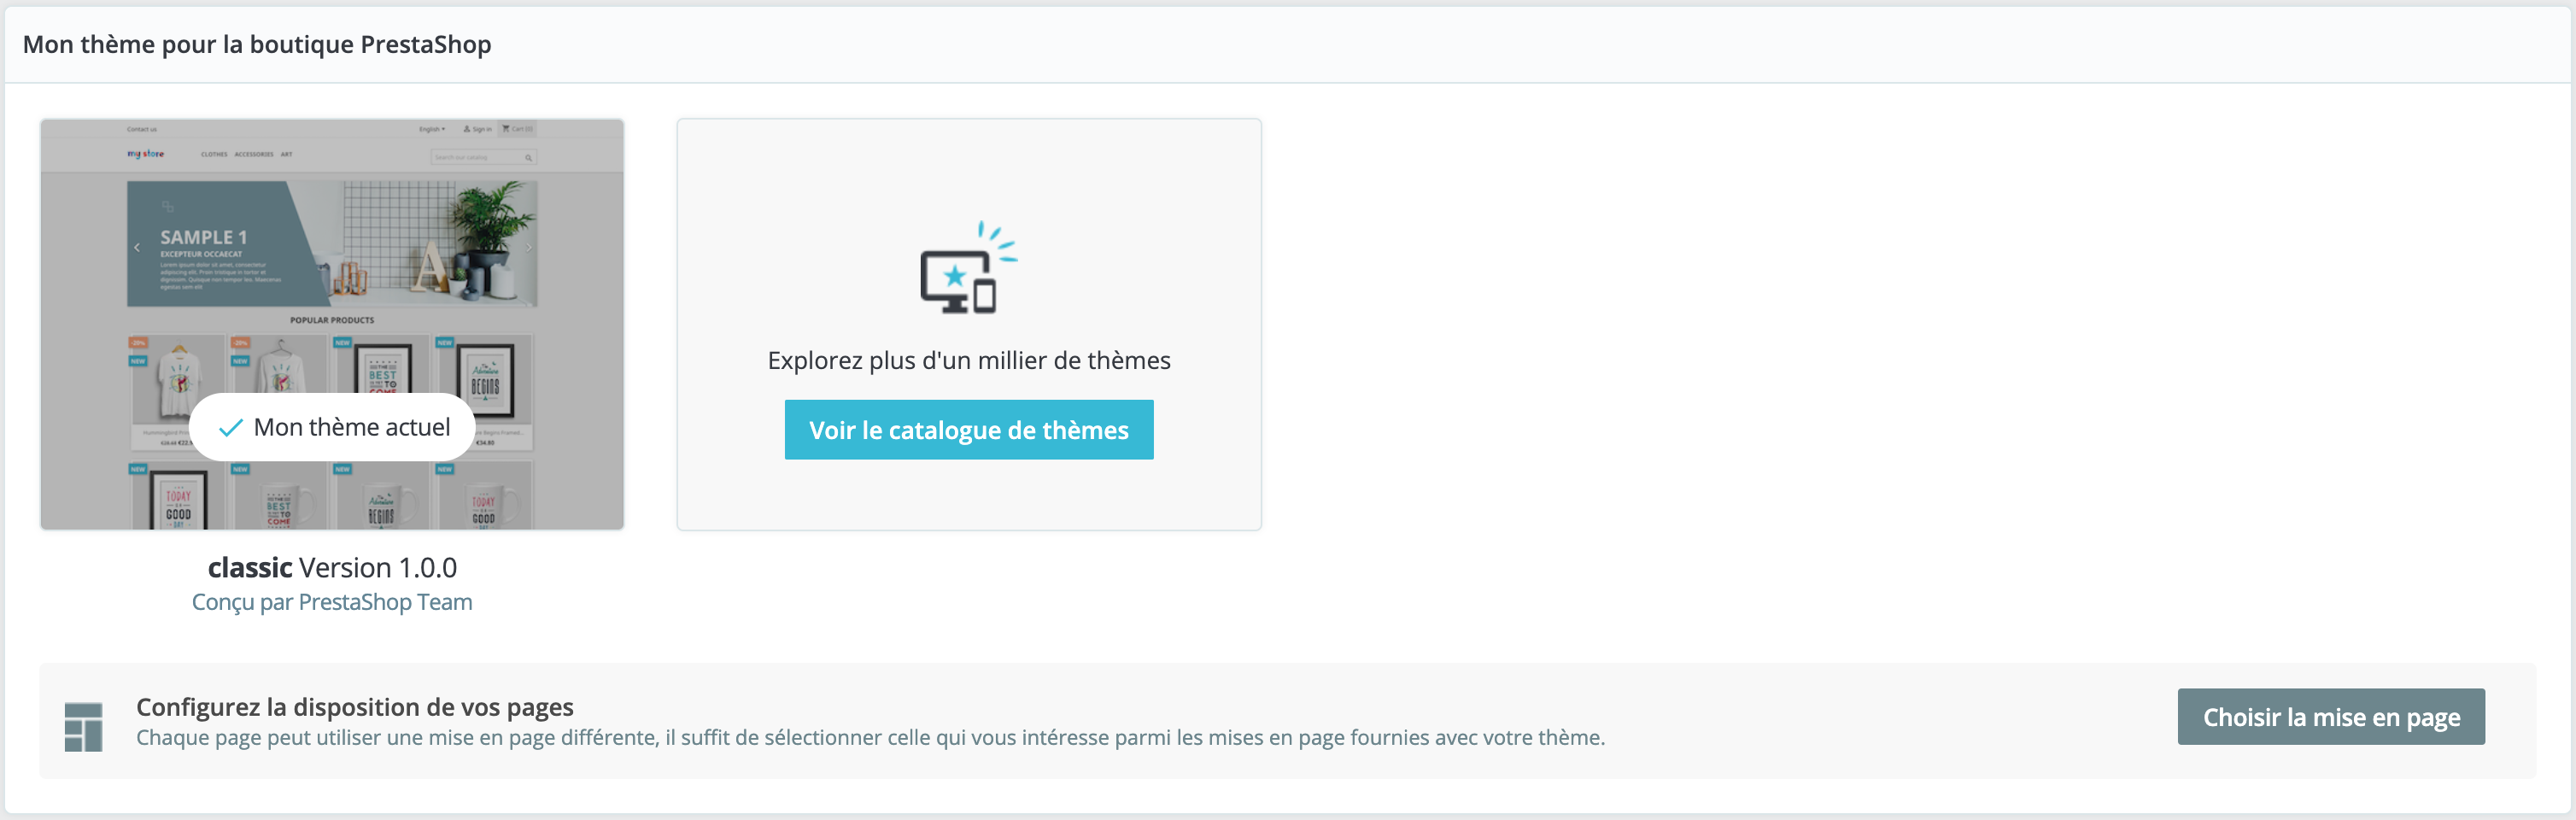Click the page layout grid icon
This screenshot has width=2576, height=820.
pos(83,726)
